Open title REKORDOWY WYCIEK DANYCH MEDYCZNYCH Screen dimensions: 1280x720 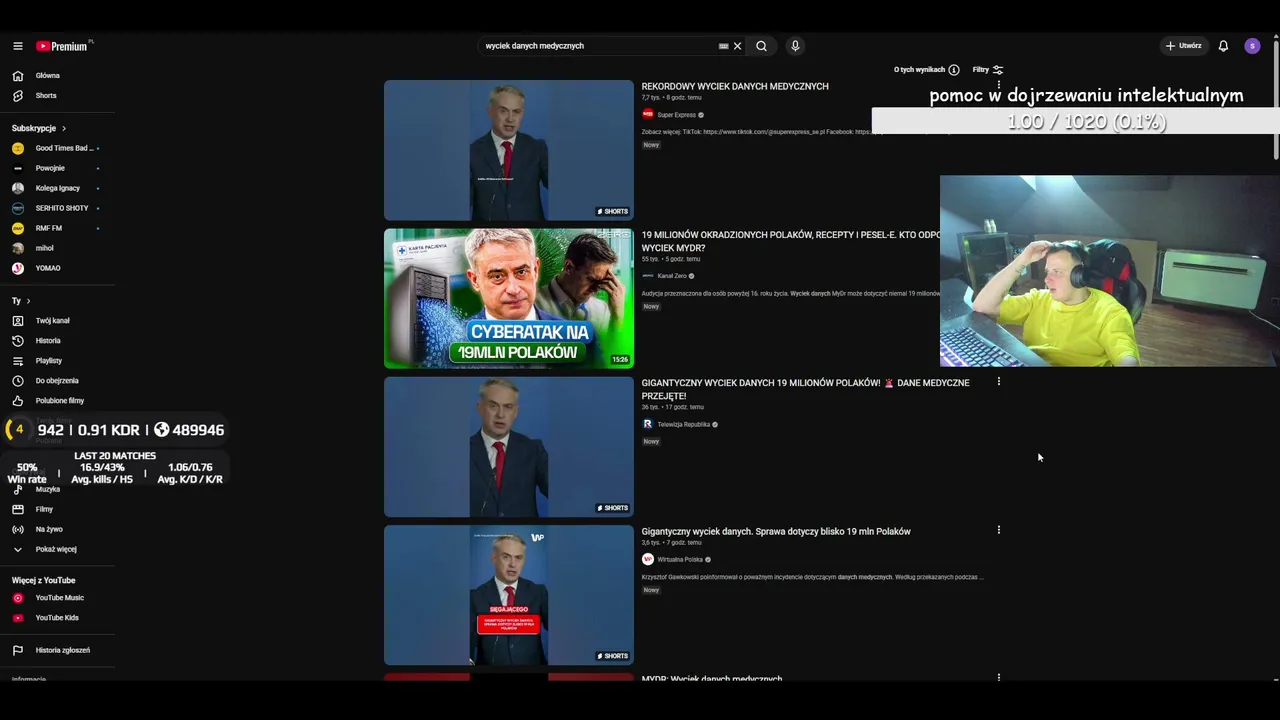[x=735, y=87]
